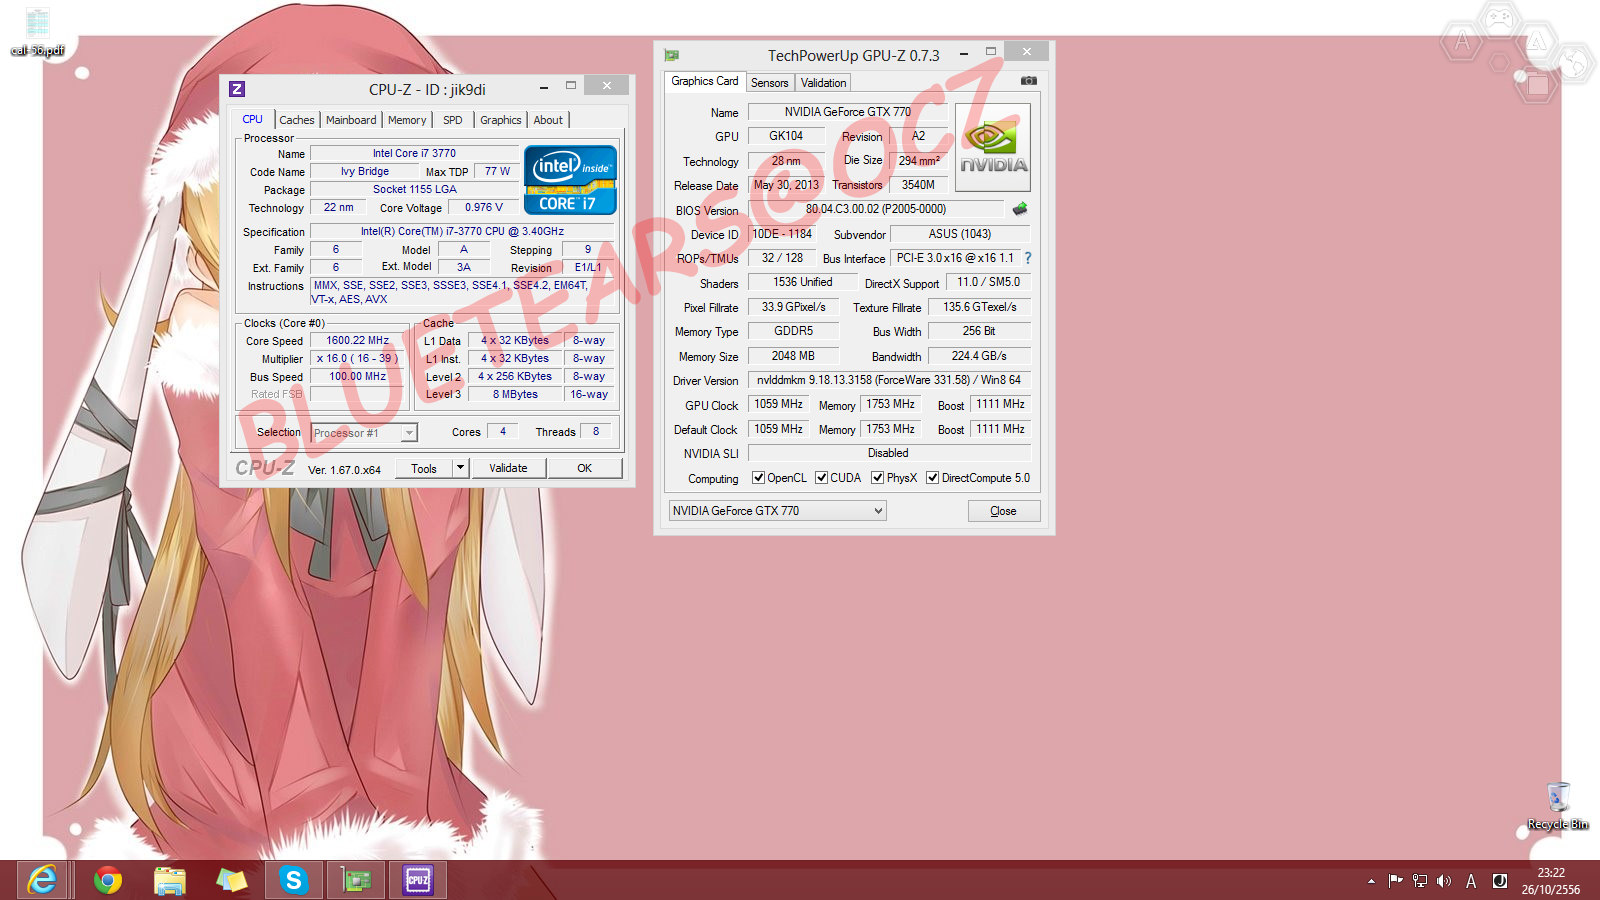Open the Validation tab in GPU-Z
This screenshot has width=1600, height=900.
click(x=823, y=83)
